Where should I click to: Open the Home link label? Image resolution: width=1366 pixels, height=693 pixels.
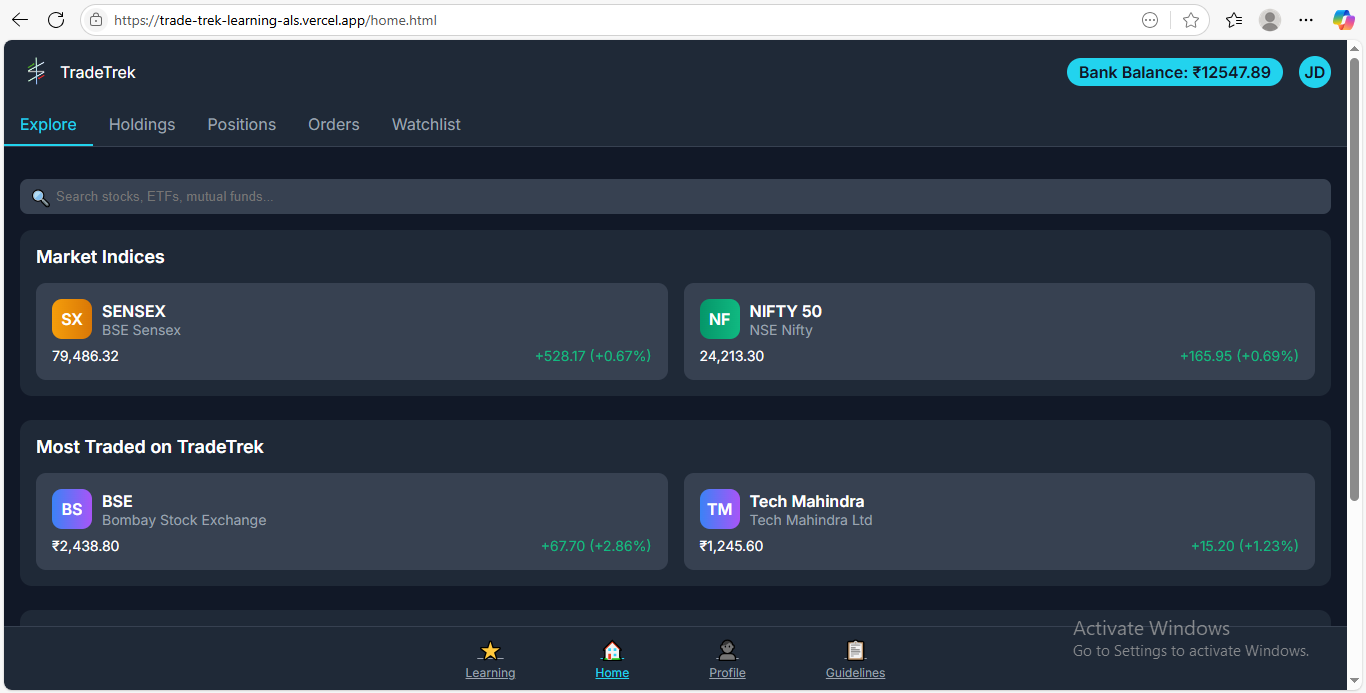tap(612, 673)
